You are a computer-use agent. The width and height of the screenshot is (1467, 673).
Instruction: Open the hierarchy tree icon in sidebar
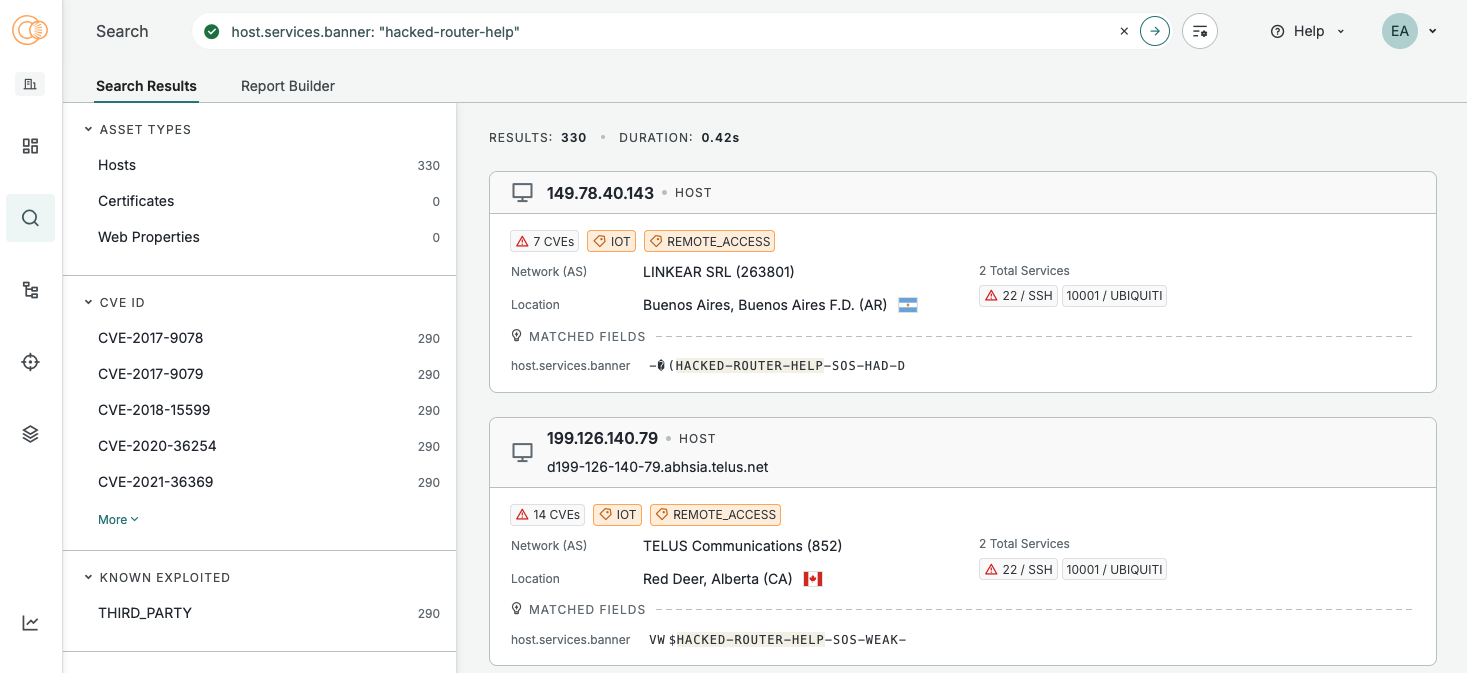[x=30, y=290]
